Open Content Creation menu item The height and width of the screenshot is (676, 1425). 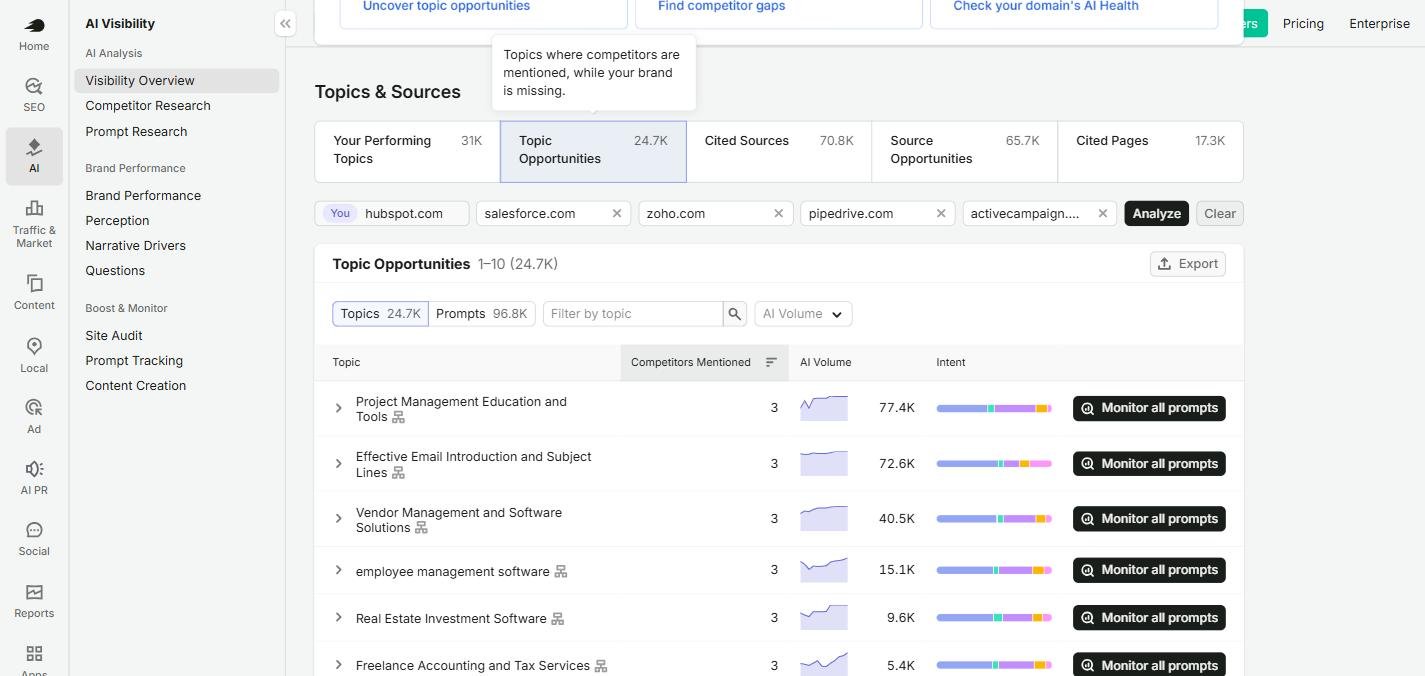(135, 386)
